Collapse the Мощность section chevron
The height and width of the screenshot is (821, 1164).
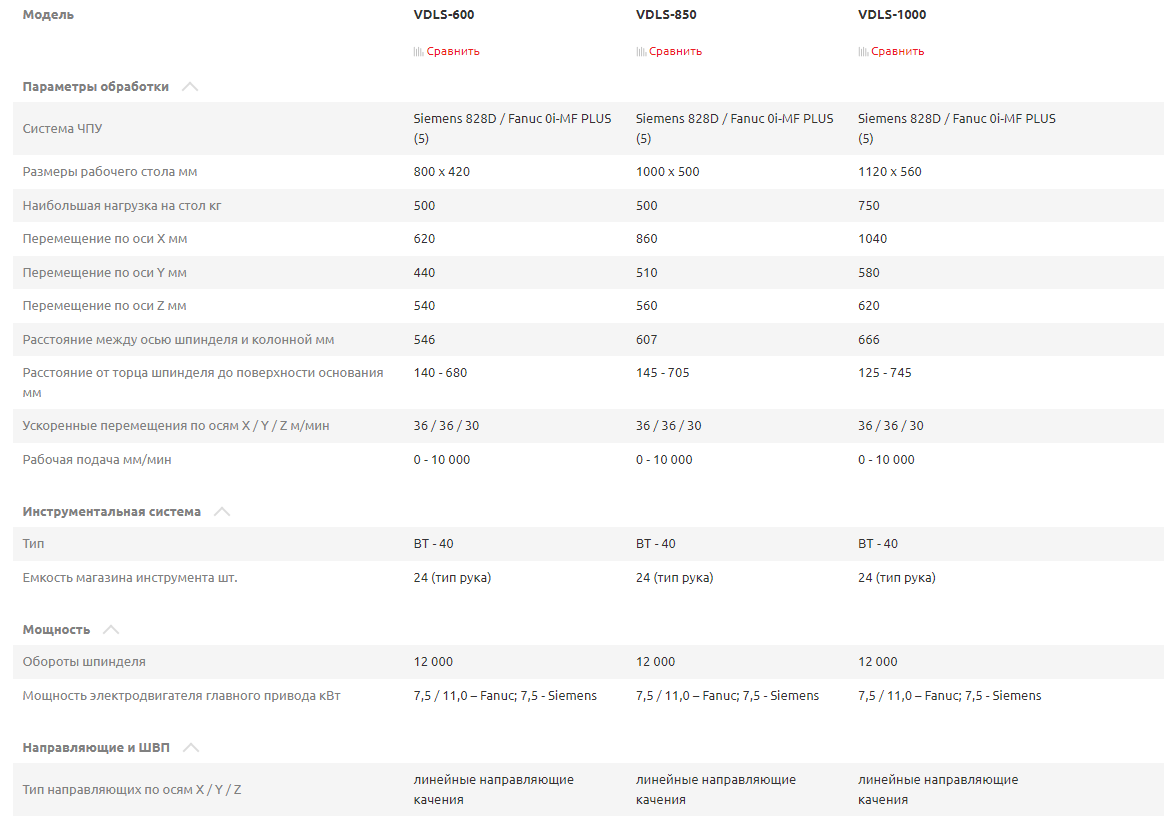pos(111,630)
